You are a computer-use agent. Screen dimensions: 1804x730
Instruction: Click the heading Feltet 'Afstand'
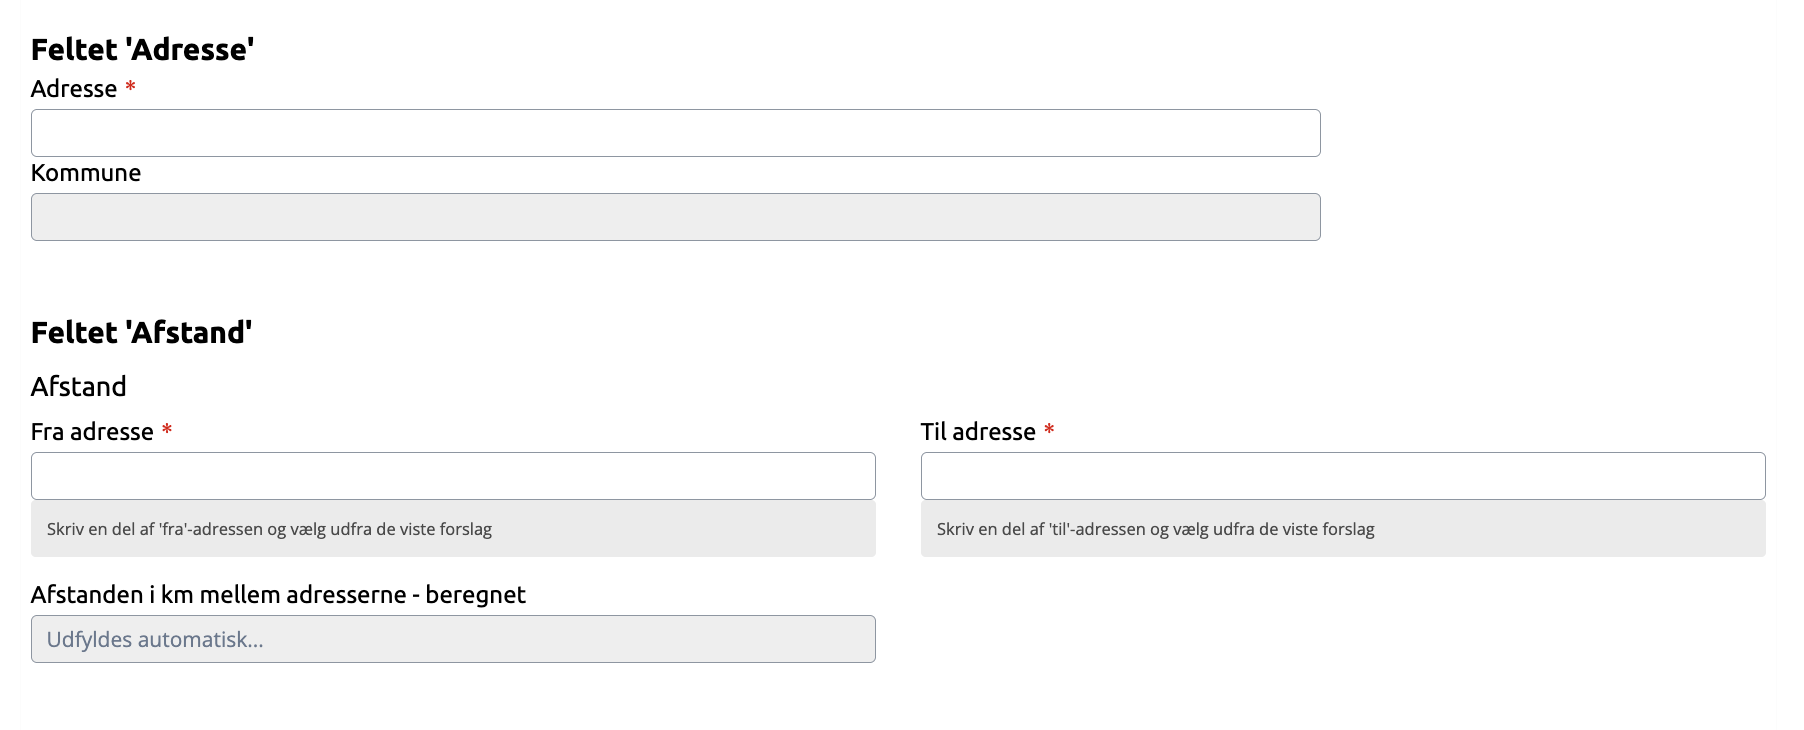[141, 332]
